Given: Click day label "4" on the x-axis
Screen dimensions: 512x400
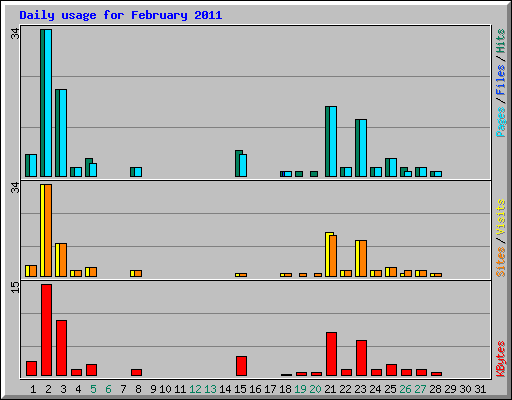Looking at the screenshot, I should [x=78, y=389].
